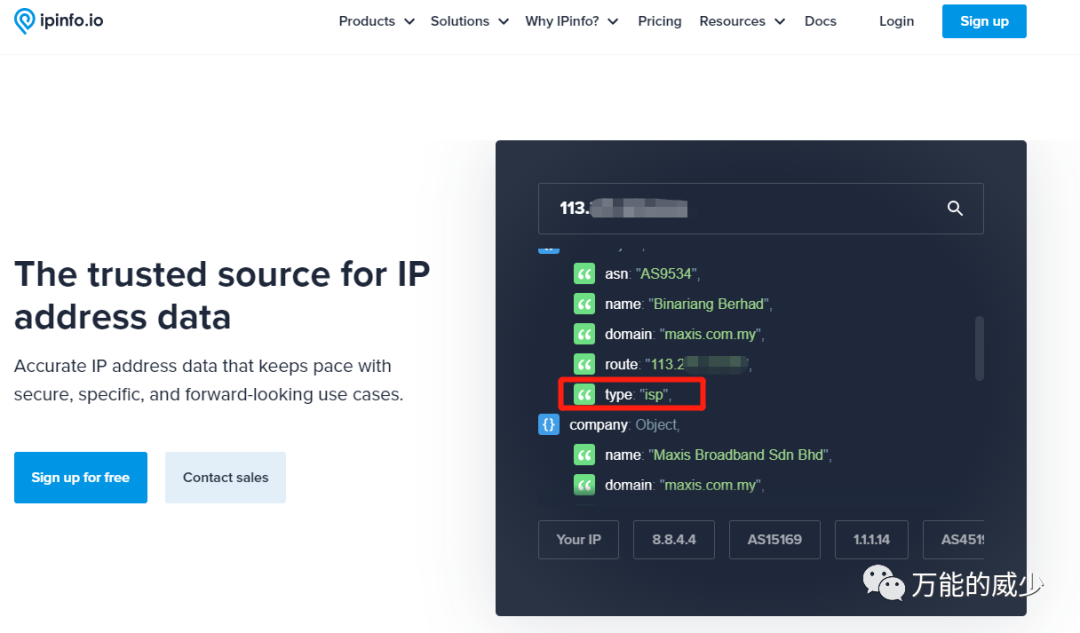Click the company name "Maxis Broadband Sdn Bhd"
Image resolution: width=1080 pixels, height=633 pixels.
tap(740, 455)
